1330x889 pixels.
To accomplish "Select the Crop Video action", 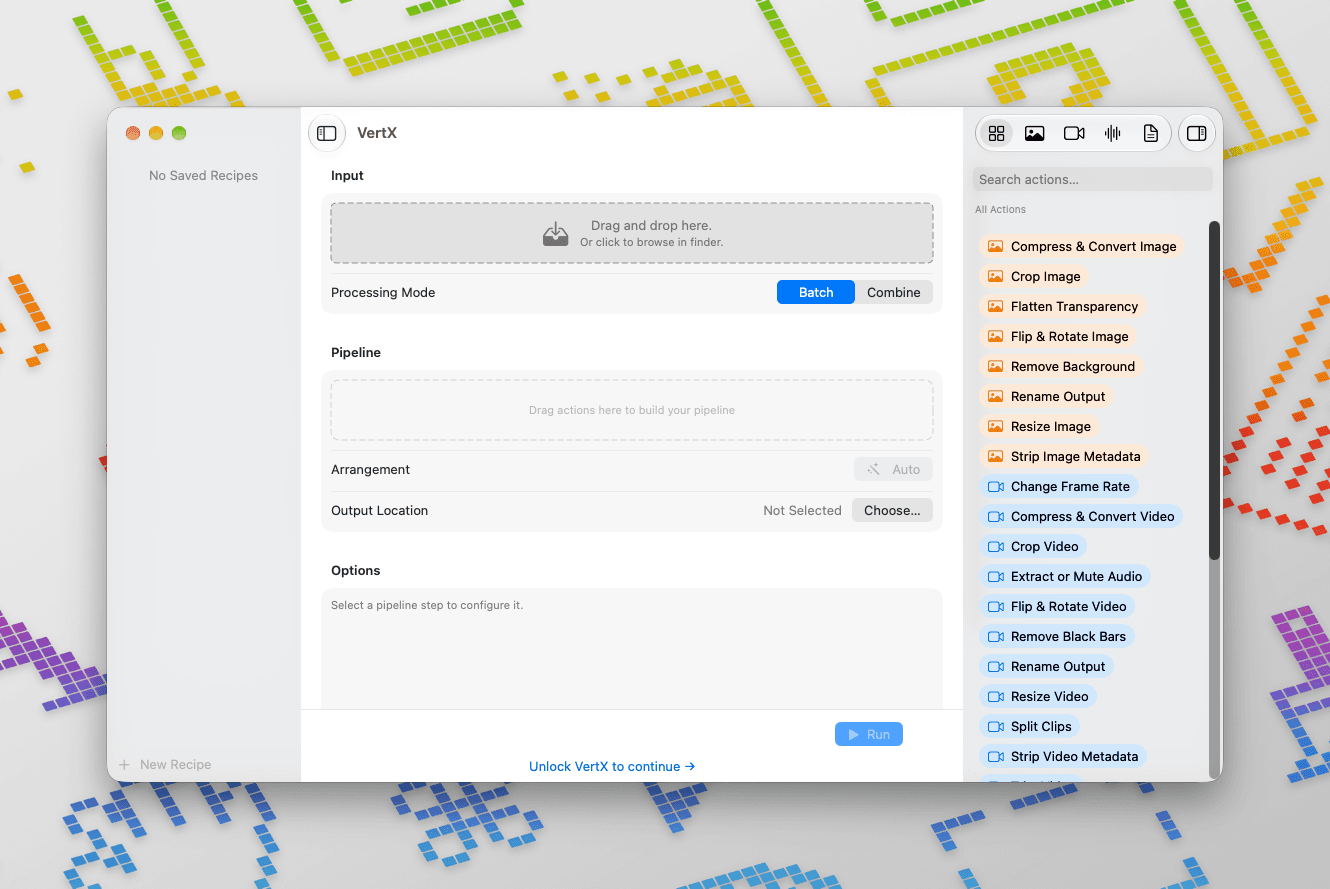I will pos(1033,546).
